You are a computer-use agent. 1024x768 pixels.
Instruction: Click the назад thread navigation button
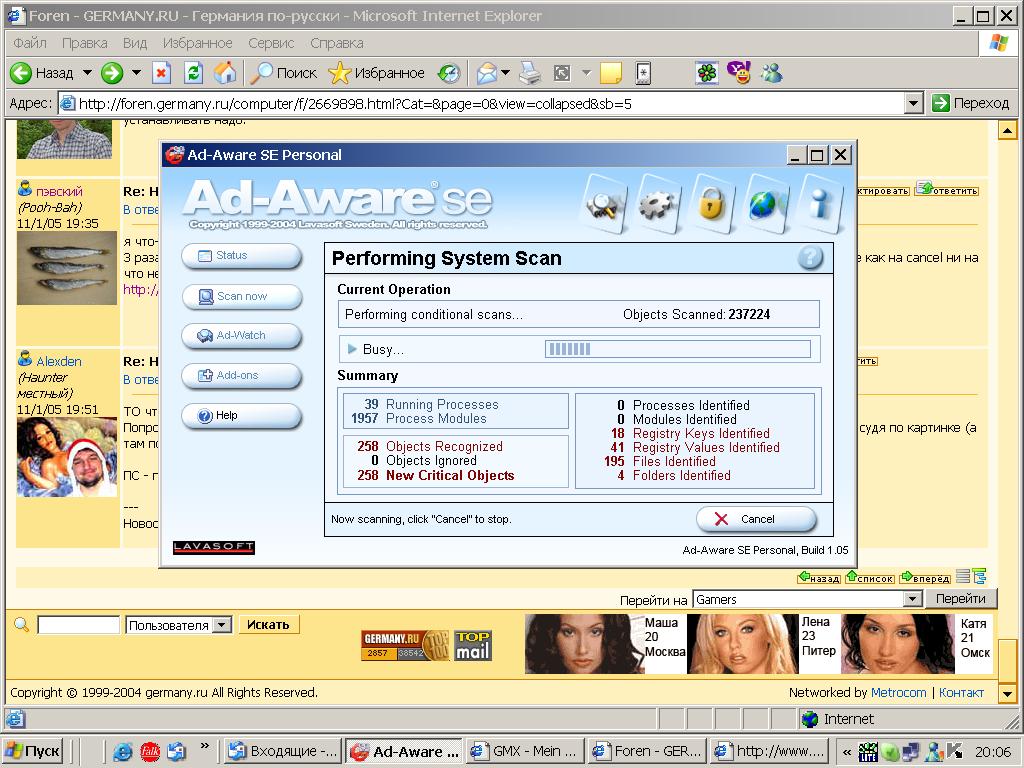tap(819, 578)
